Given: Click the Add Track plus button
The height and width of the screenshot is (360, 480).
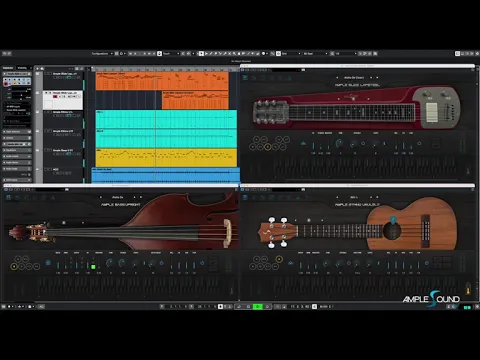Looking at the screenshot, I should [38, 68].
